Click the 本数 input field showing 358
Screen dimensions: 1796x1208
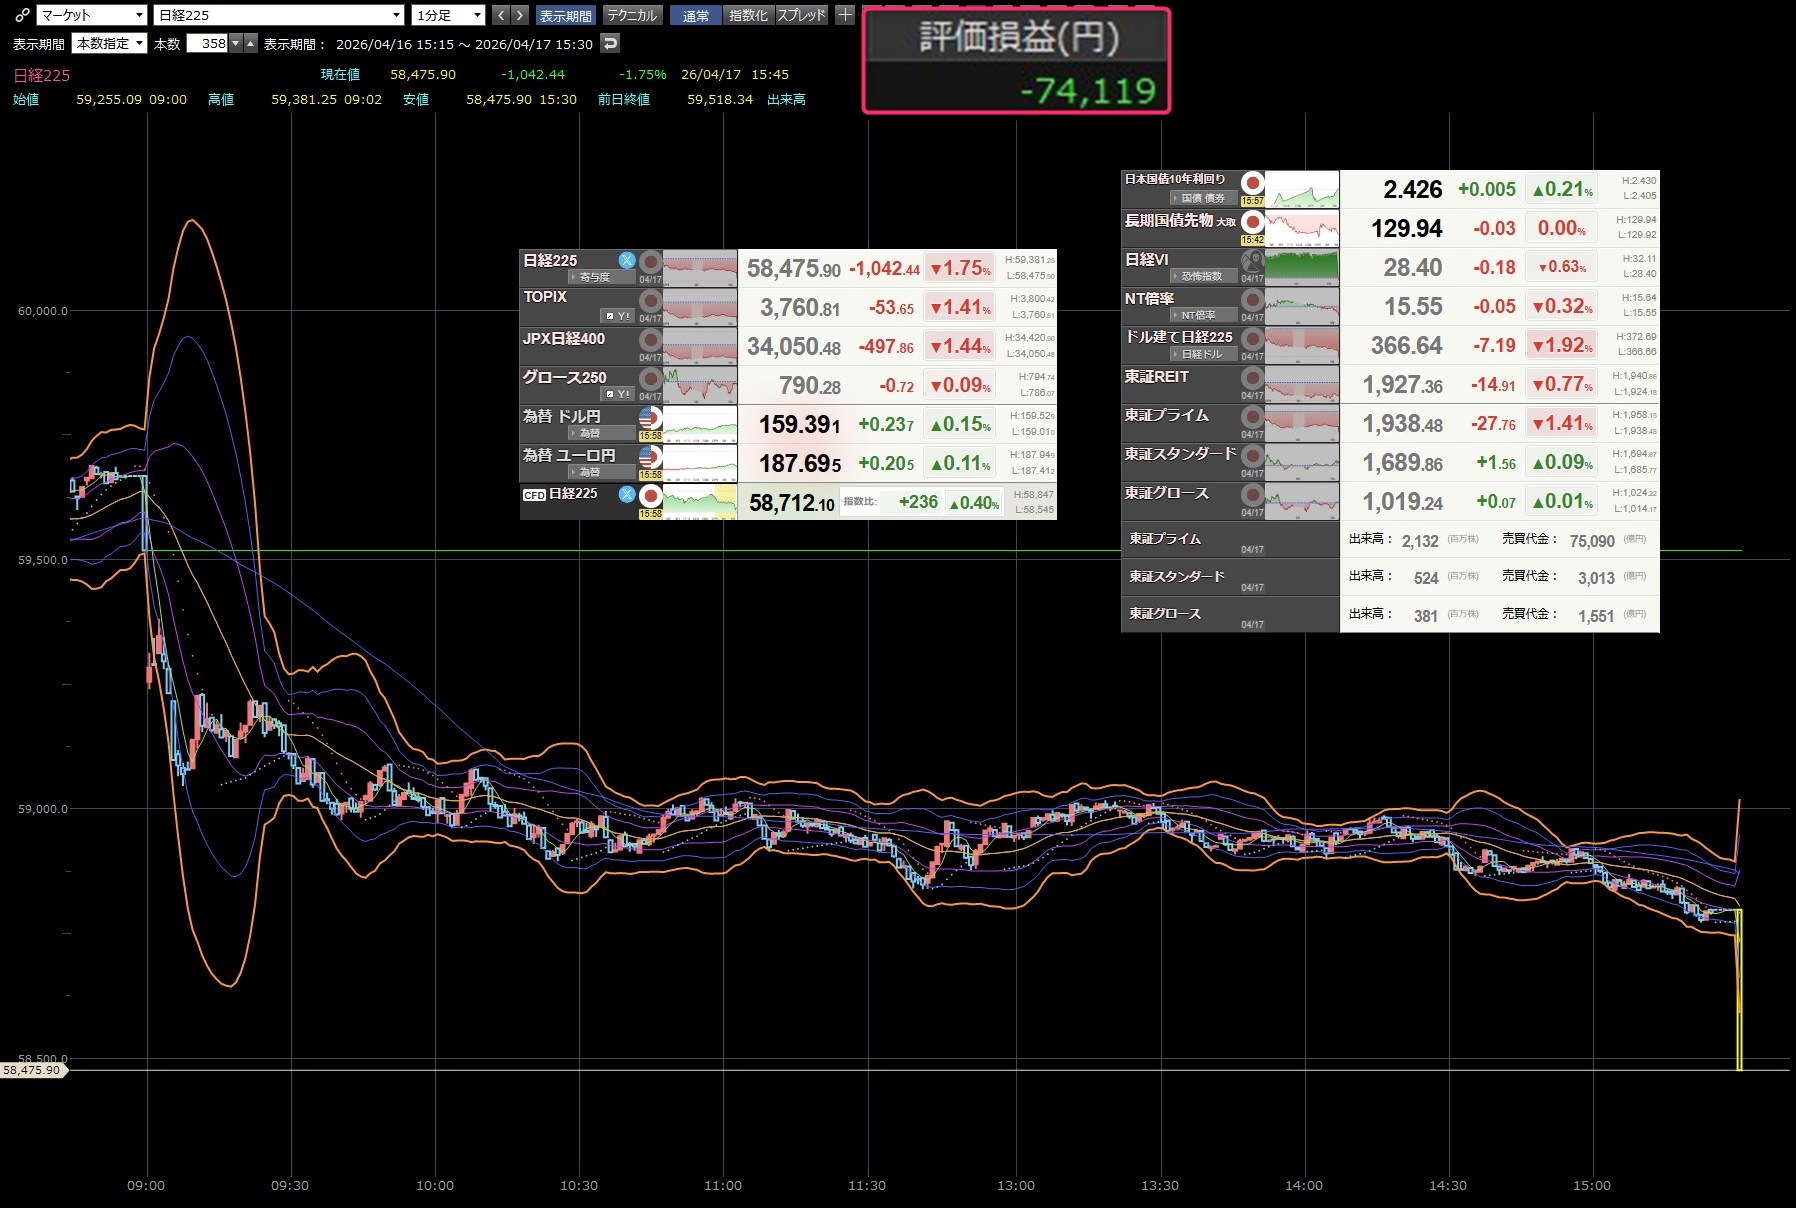208,43
